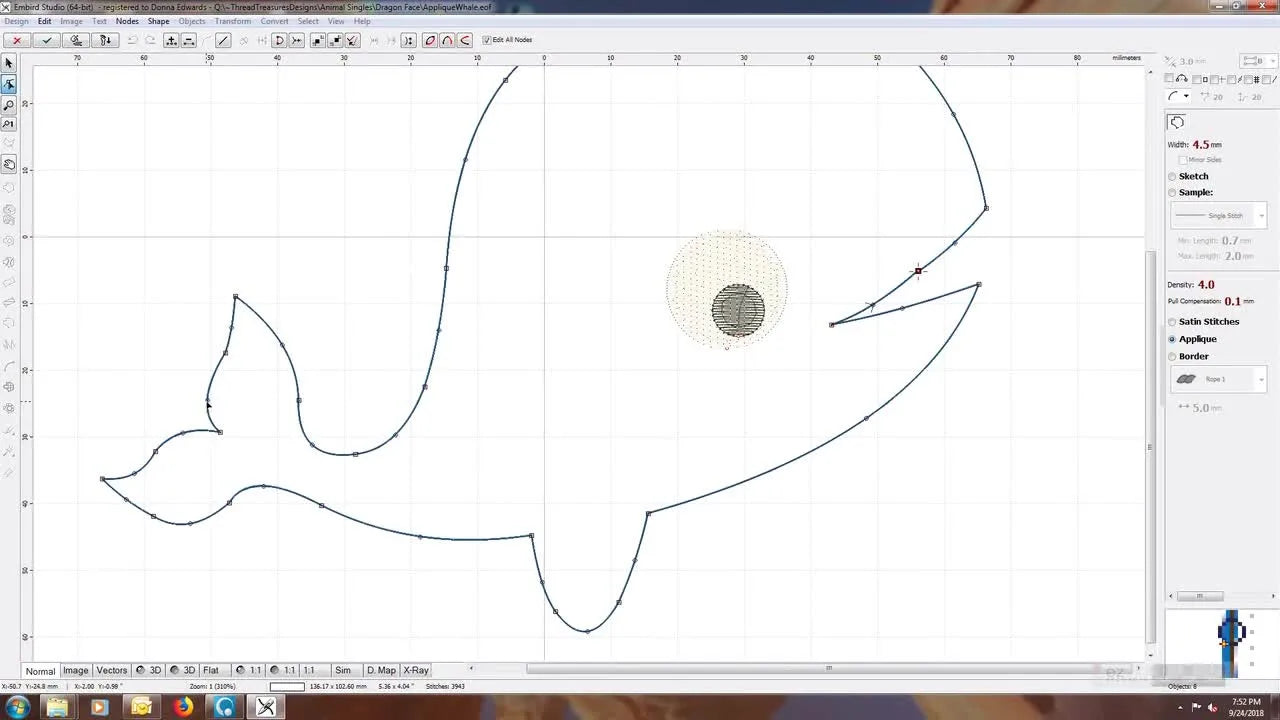Viewport: 1280px width, 720px height.
Task: Open the Nodes menu
Action: coord(126,20)
